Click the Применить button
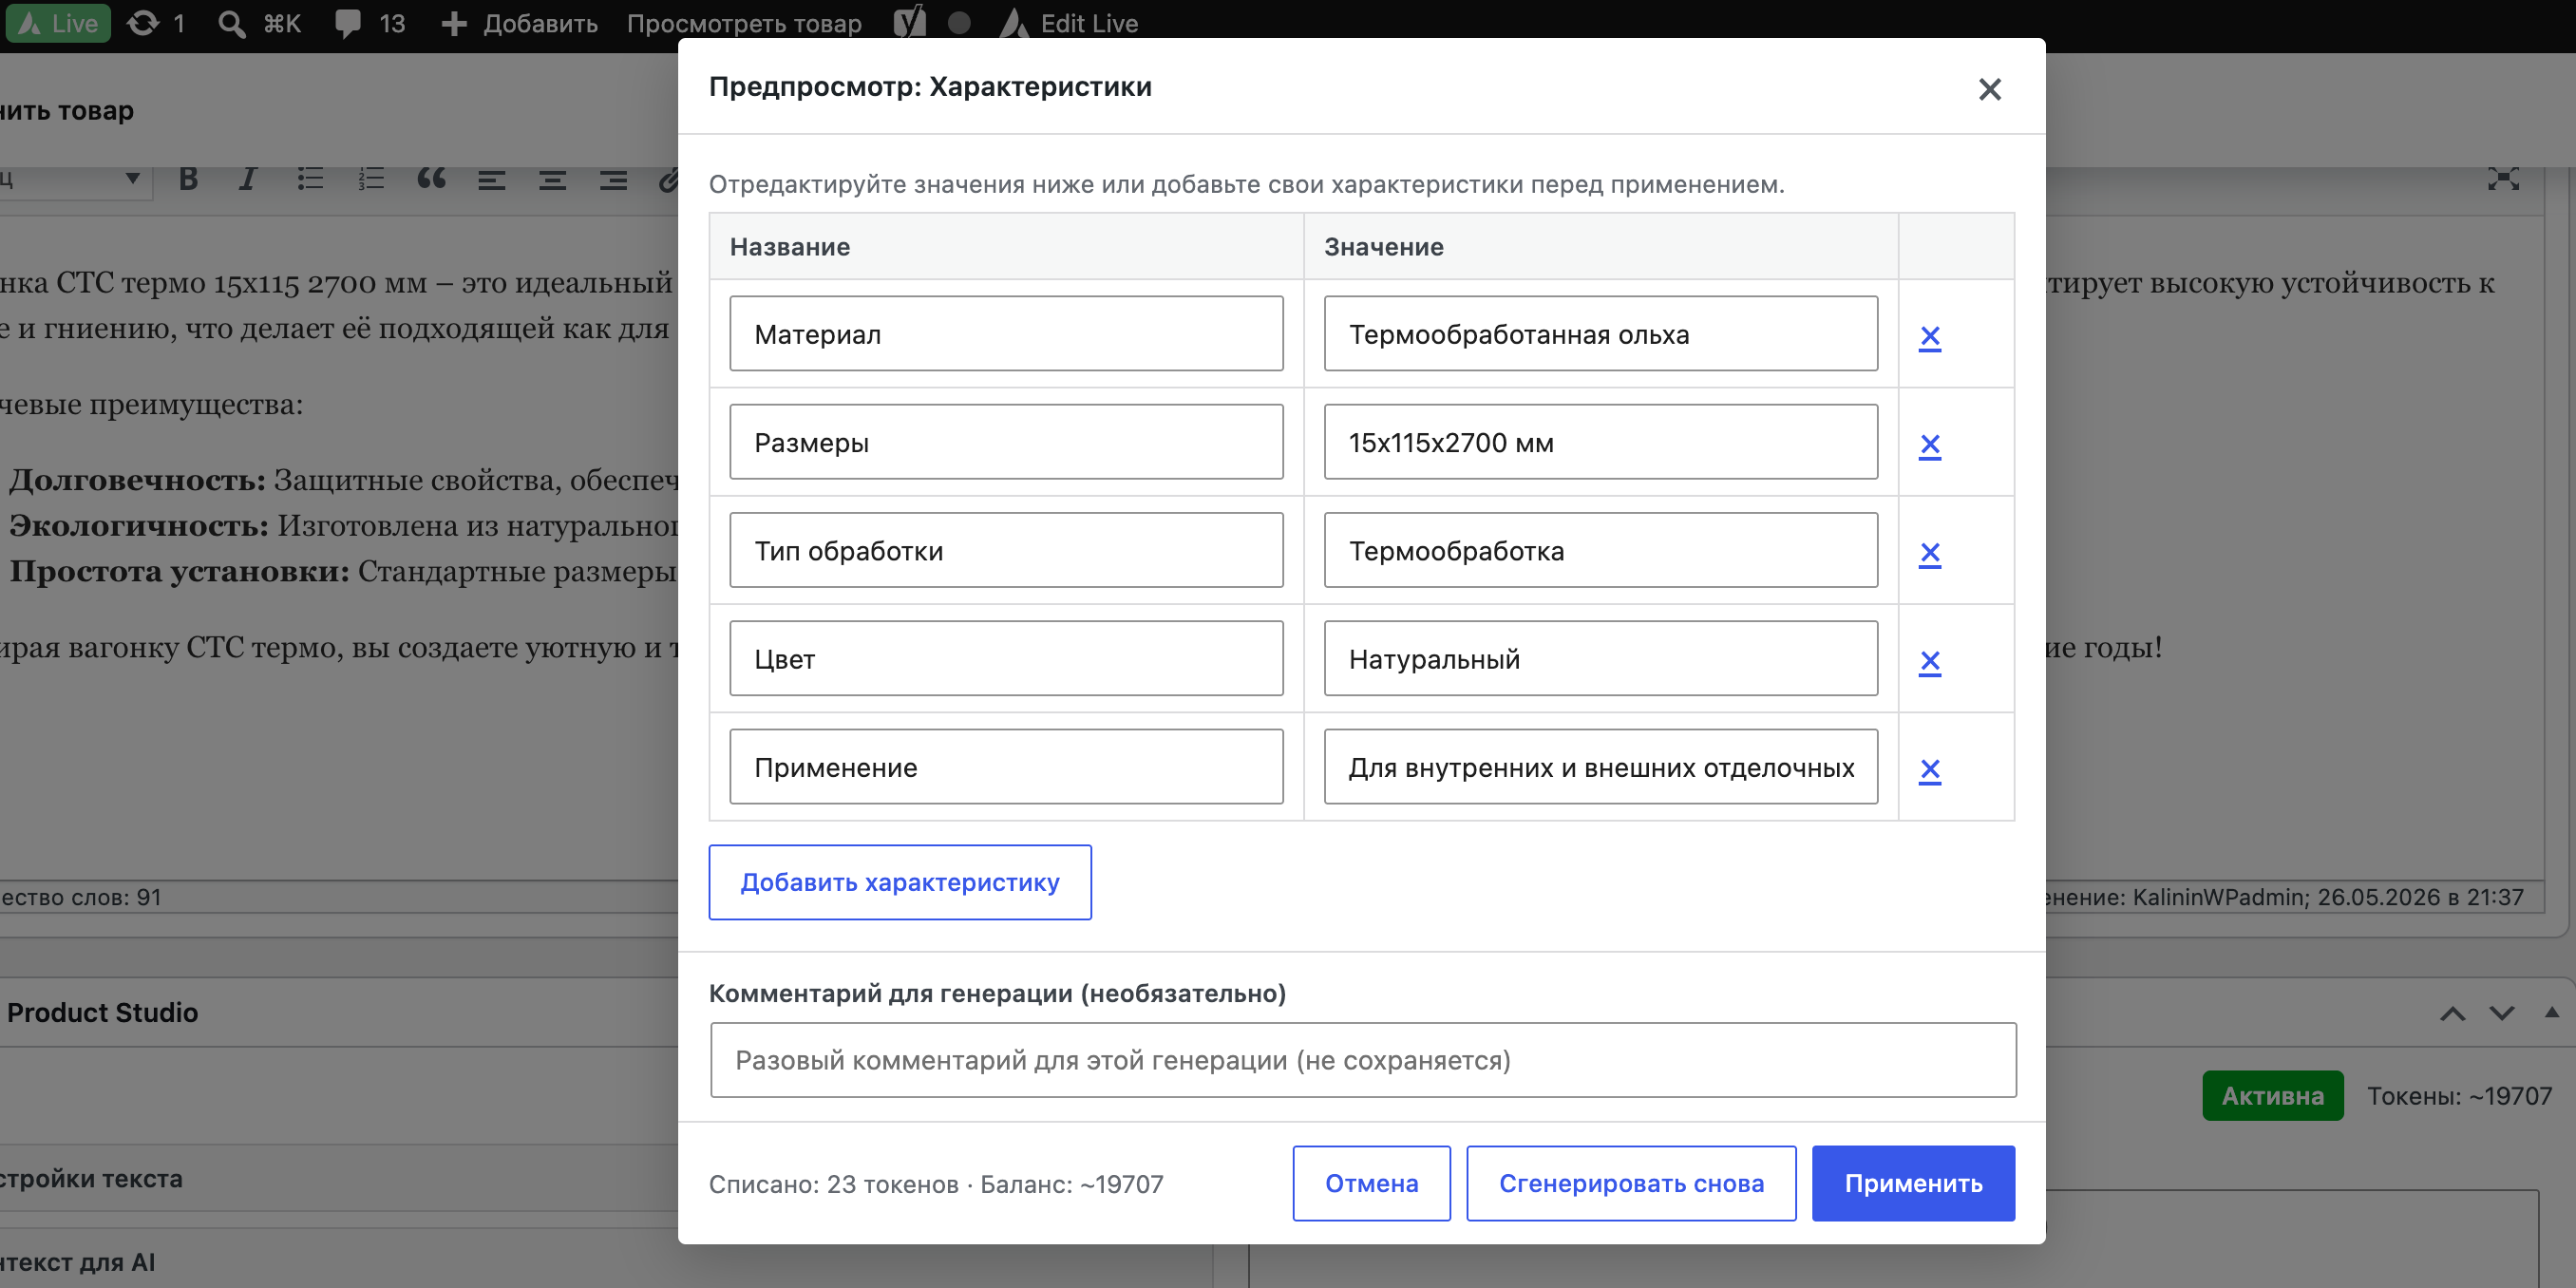Viewport: 2576px width, 1288px height. (1913, 1183)
